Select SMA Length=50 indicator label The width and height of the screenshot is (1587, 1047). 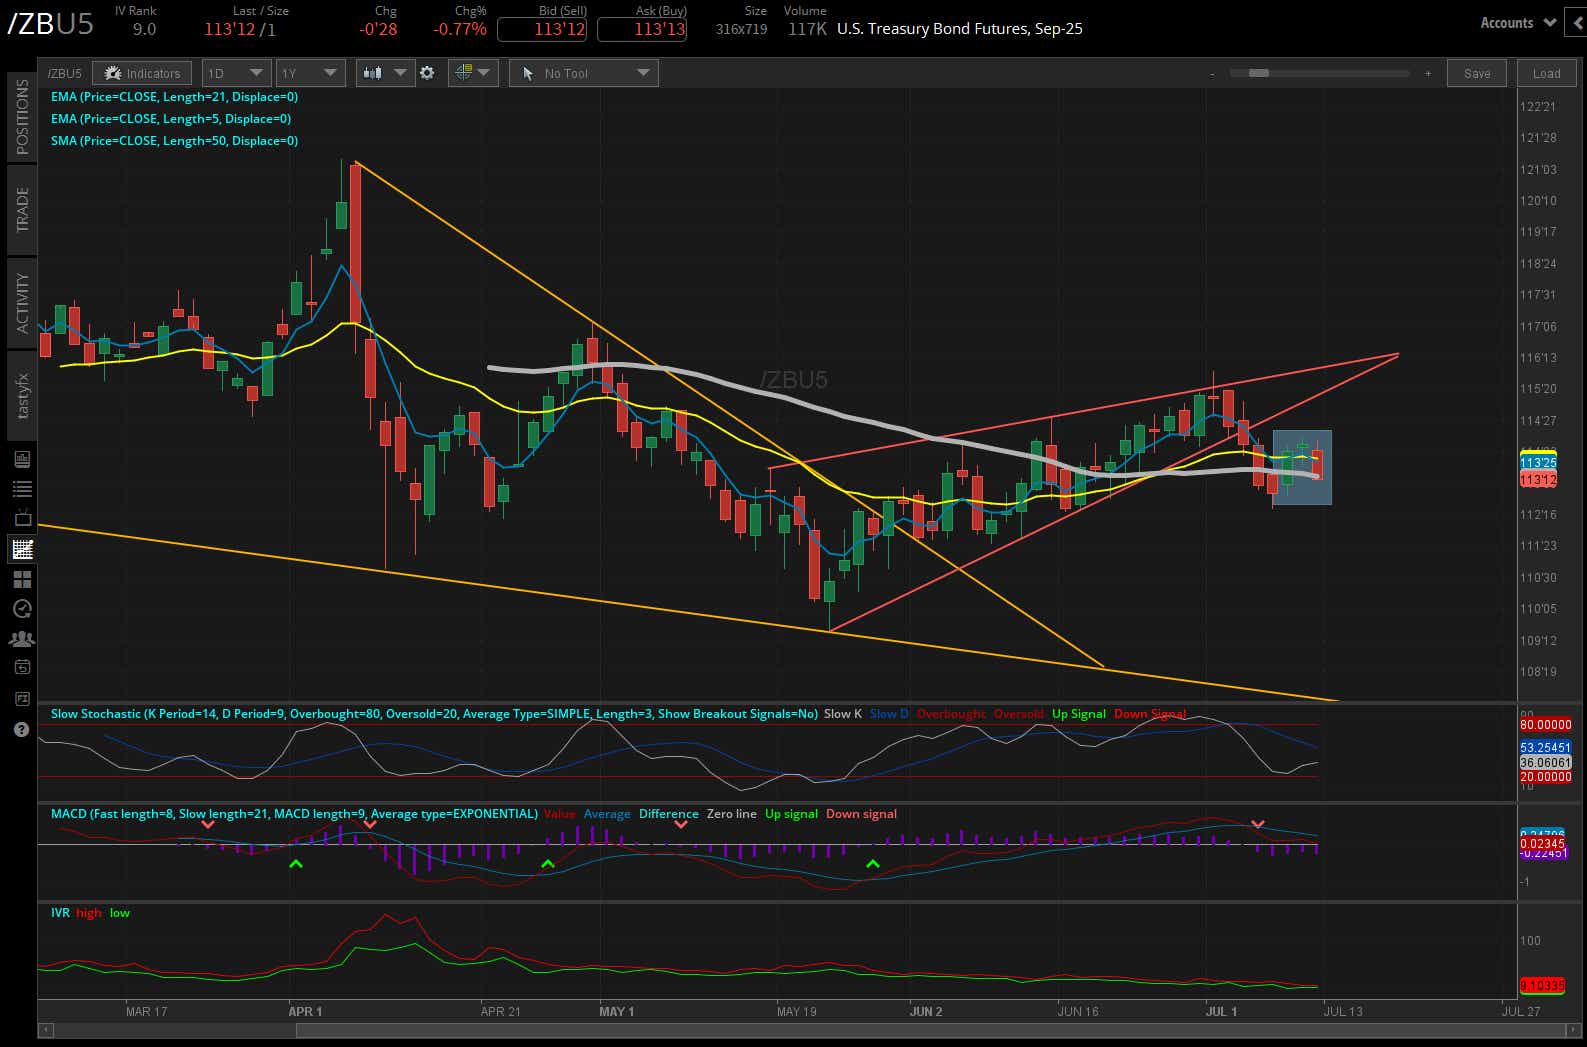pos(174,141)
